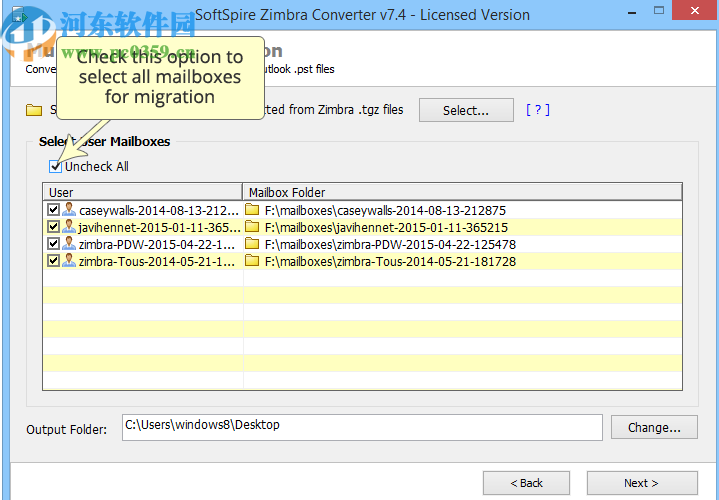The image size is (719, 500).
Task: Select user zimbra-PDW-2015-04-22-1... row
Action: pos(157,244)
